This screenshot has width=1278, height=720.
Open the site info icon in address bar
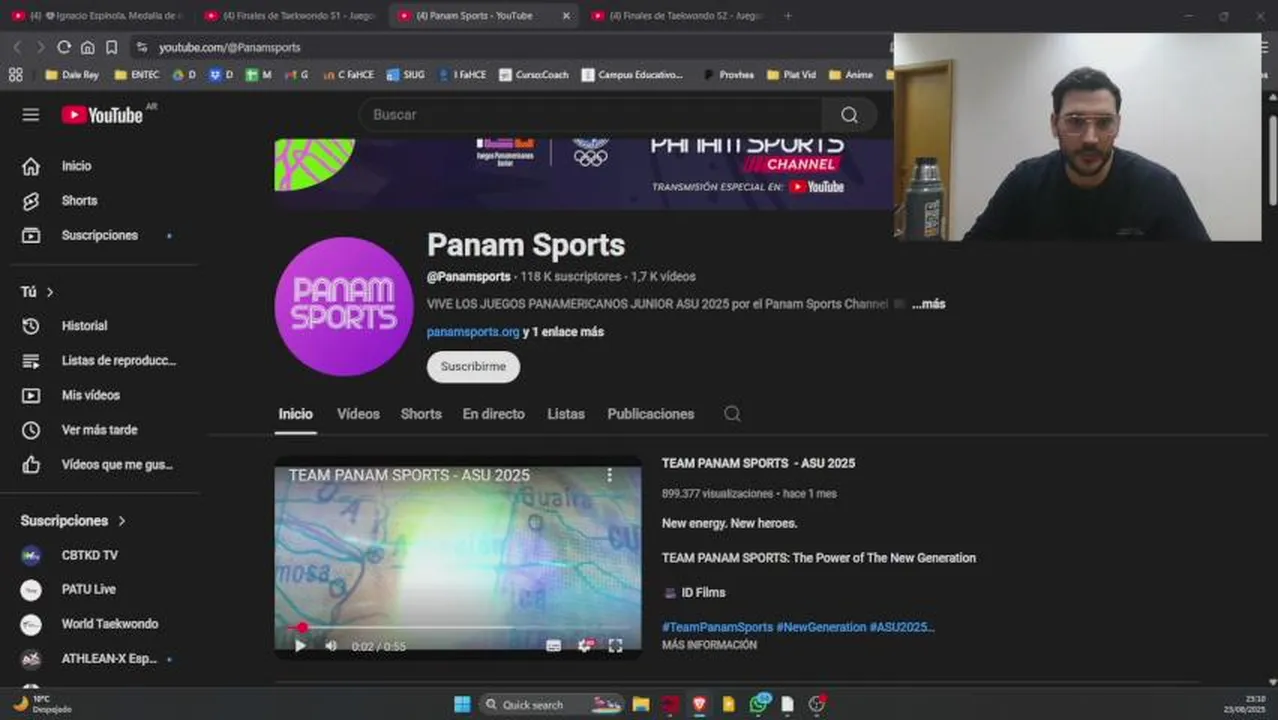[142, 47]
